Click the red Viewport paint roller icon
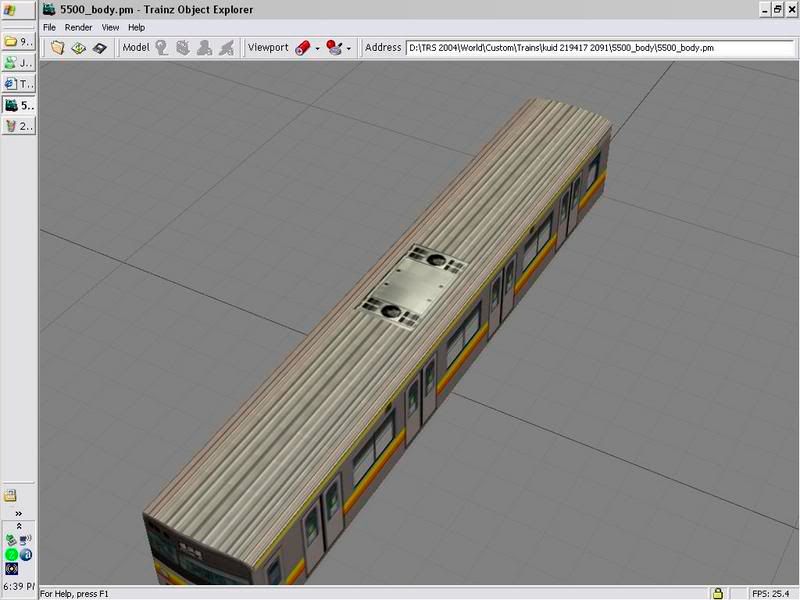 302,47
